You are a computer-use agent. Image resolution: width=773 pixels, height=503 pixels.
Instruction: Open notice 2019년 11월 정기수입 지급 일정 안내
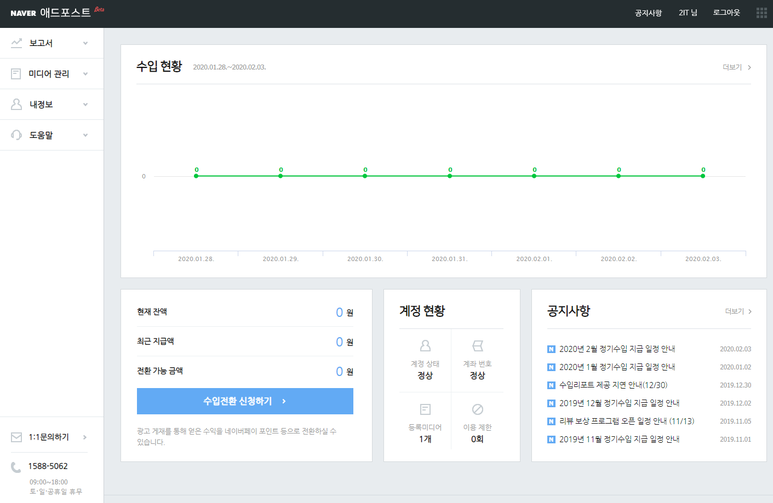pyautogui.click(x=619, y=439)
